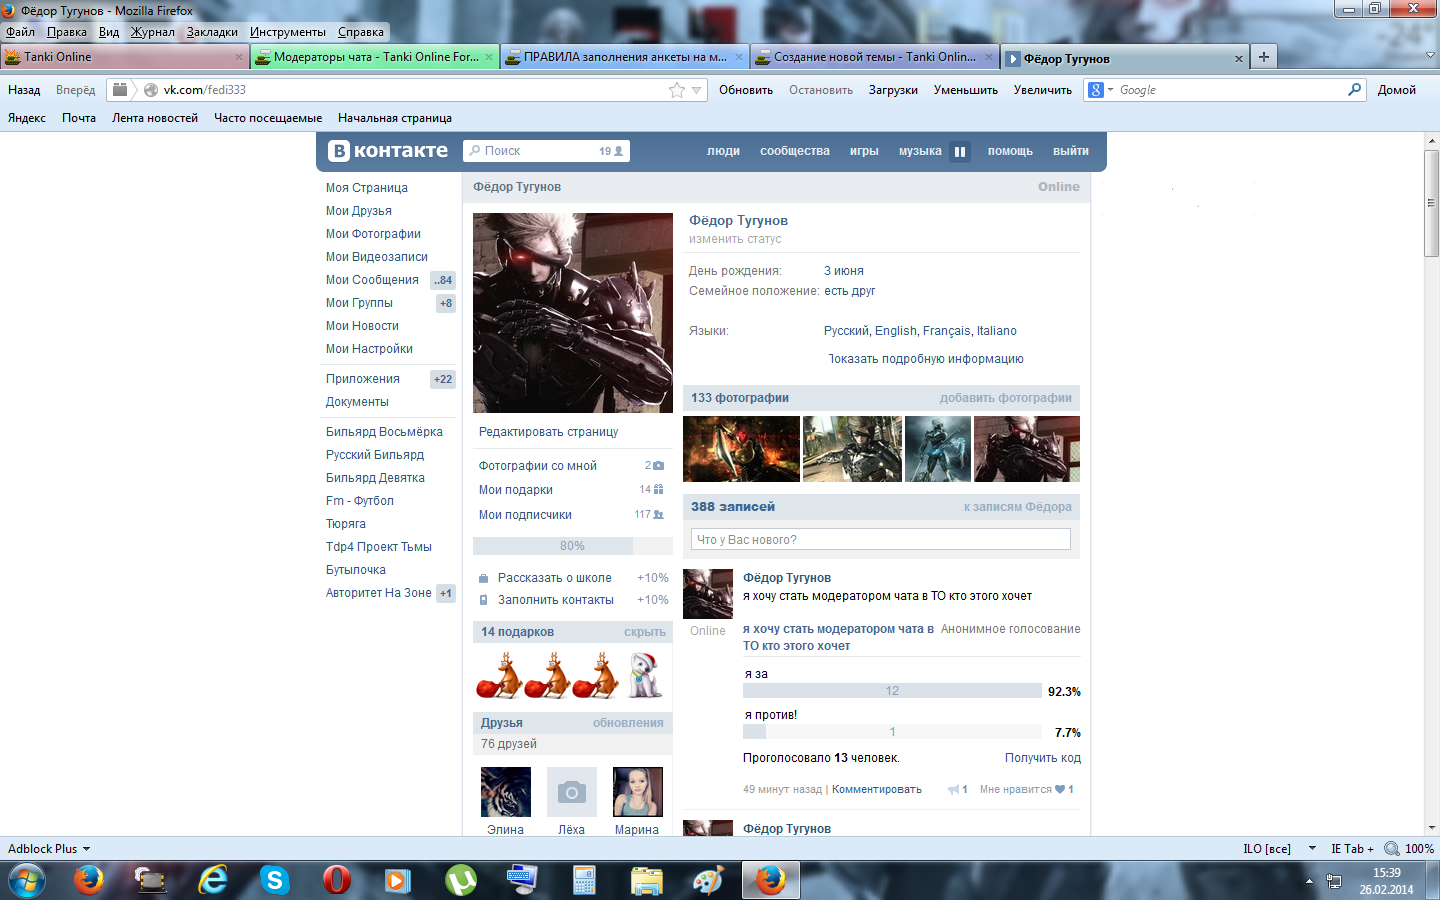Launch Skype from the taskbar

(x=274, y=880)
